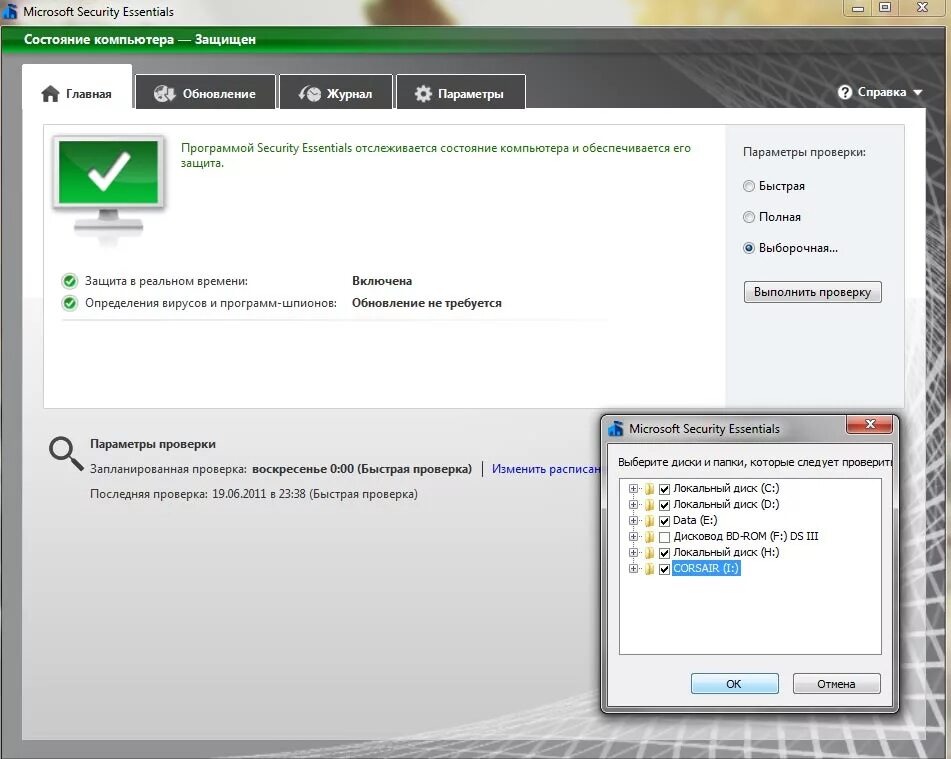Click the question mark help icon
The image size is (951, 759).
[845, 92]
